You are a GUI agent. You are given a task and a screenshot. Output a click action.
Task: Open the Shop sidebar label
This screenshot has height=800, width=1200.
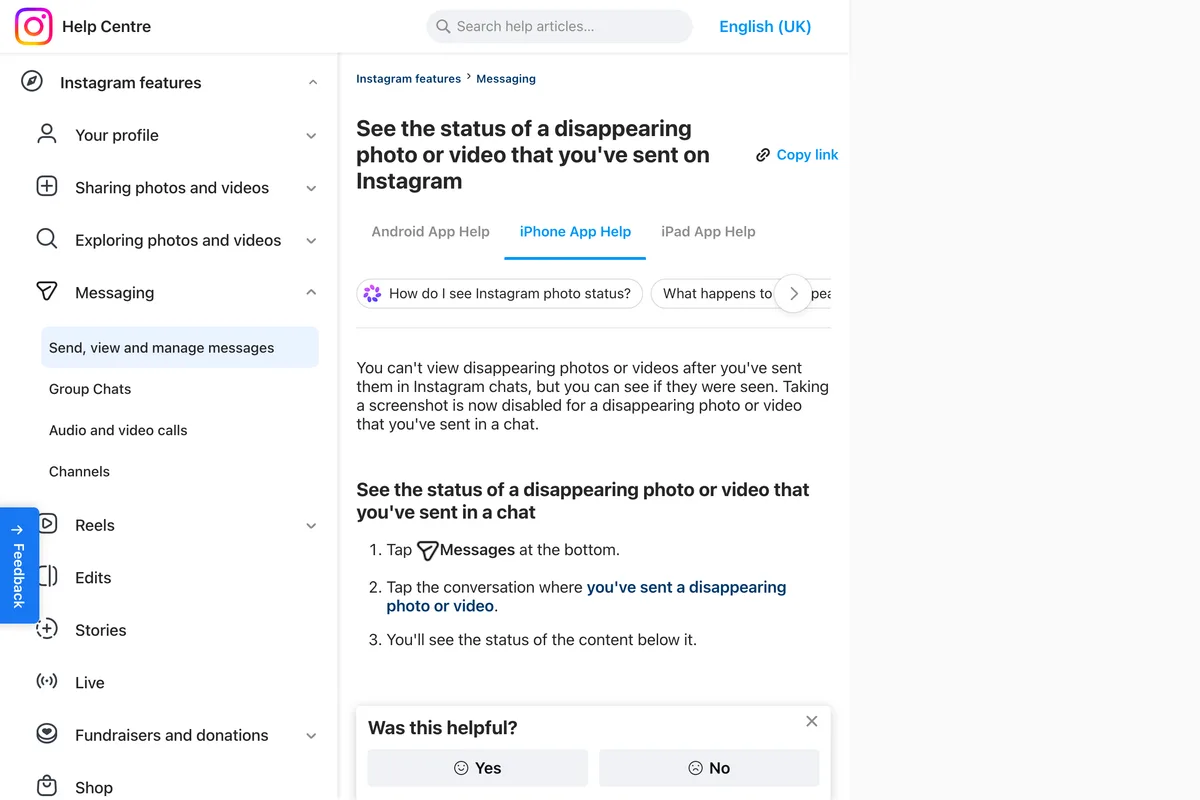coord(94,788)
